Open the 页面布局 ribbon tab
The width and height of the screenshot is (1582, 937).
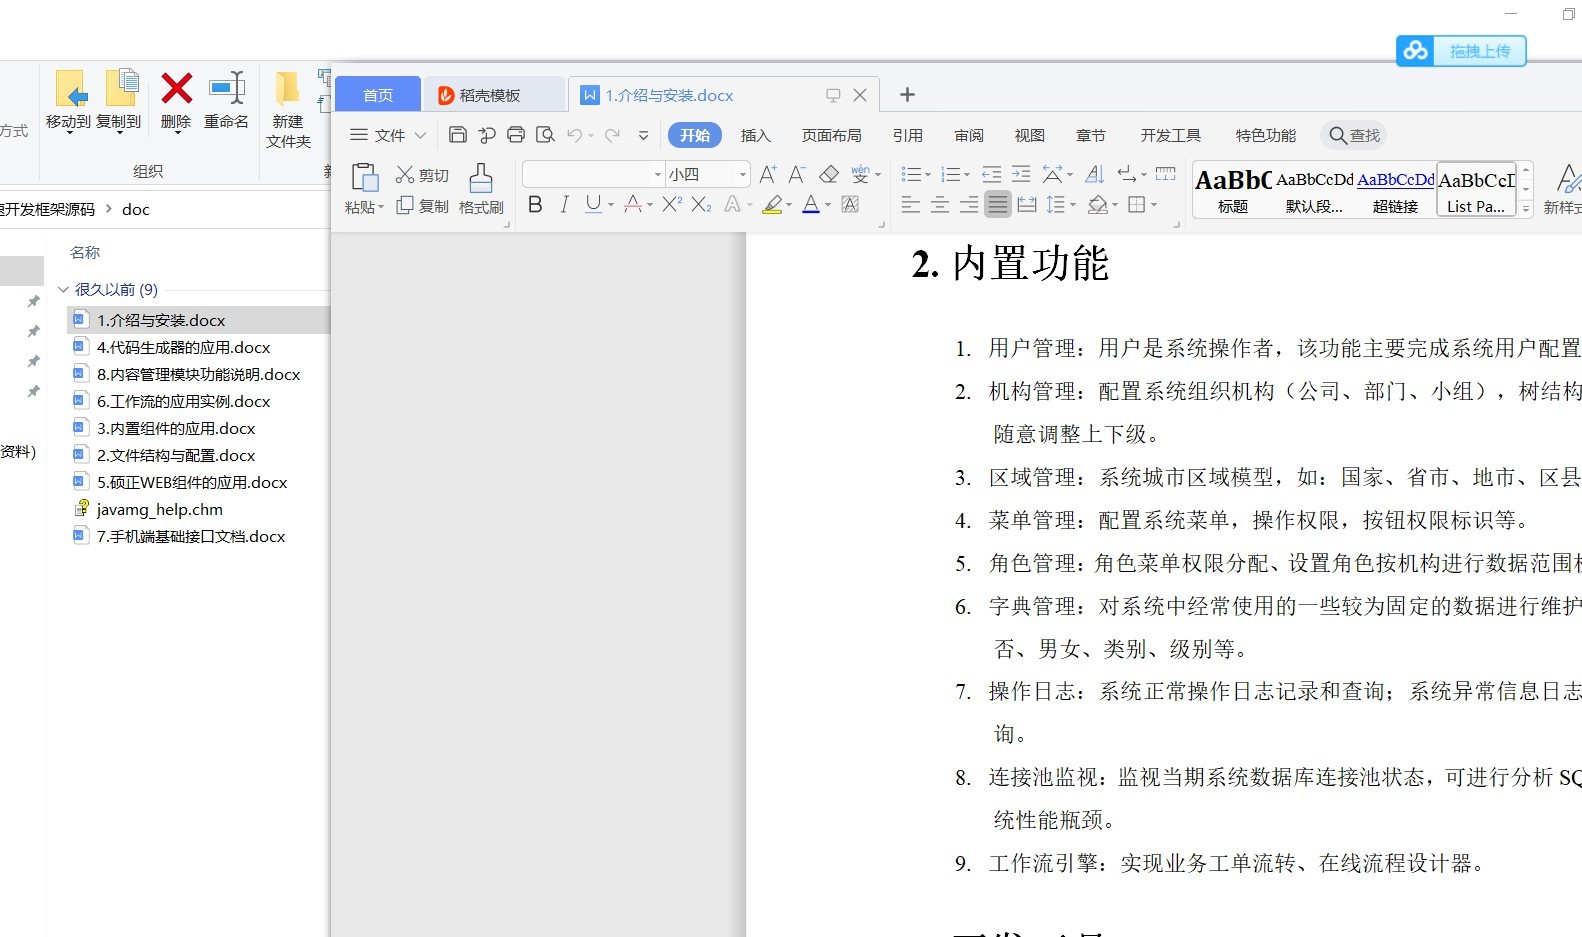click(831, 135)
